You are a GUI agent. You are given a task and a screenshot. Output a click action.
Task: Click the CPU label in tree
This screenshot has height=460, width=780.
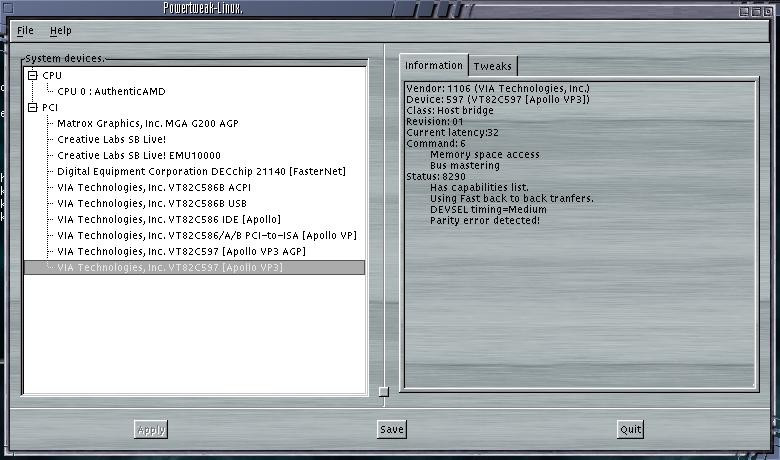[x=52, y=76]
